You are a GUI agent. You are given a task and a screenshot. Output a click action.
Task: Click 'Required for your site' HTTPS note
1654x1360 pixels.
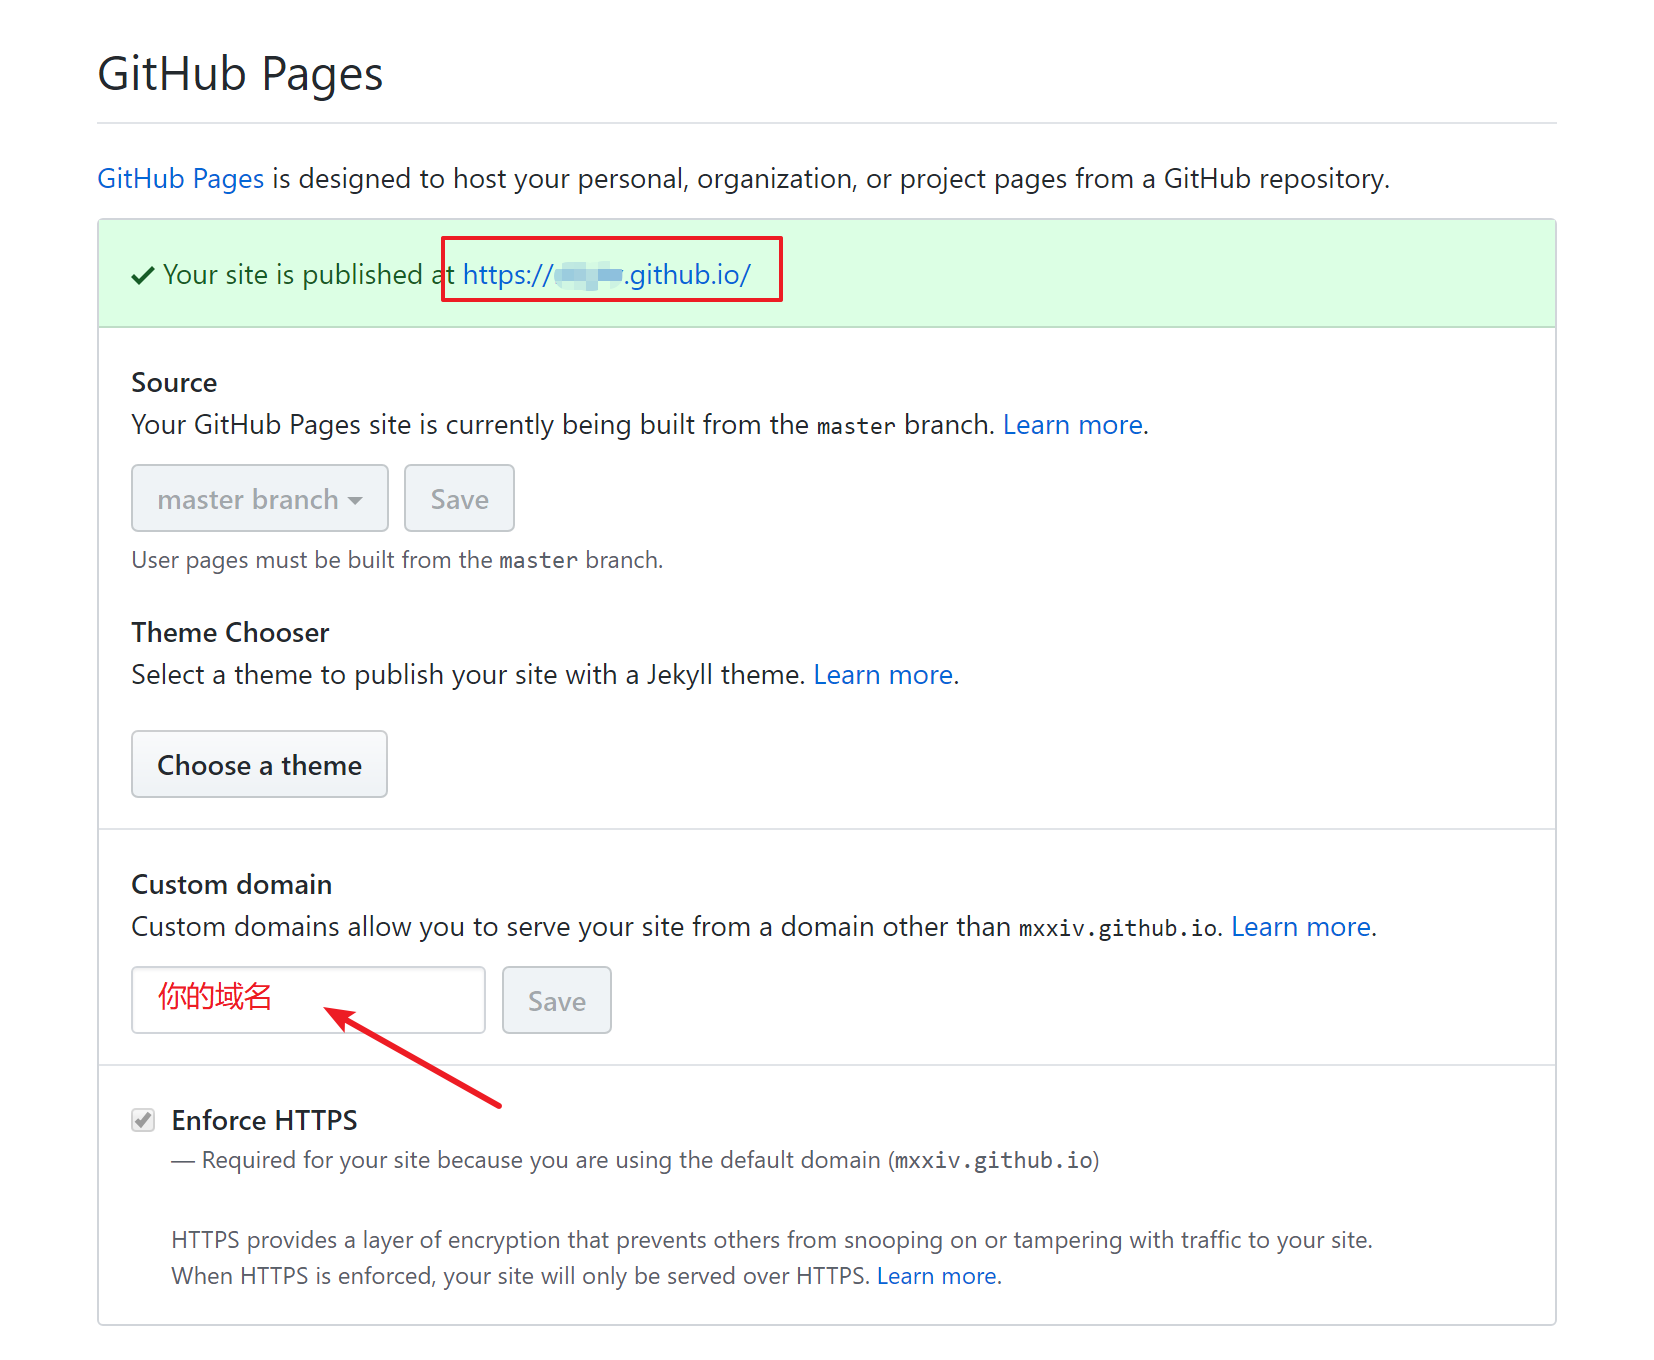click(x=636, y=1160)
